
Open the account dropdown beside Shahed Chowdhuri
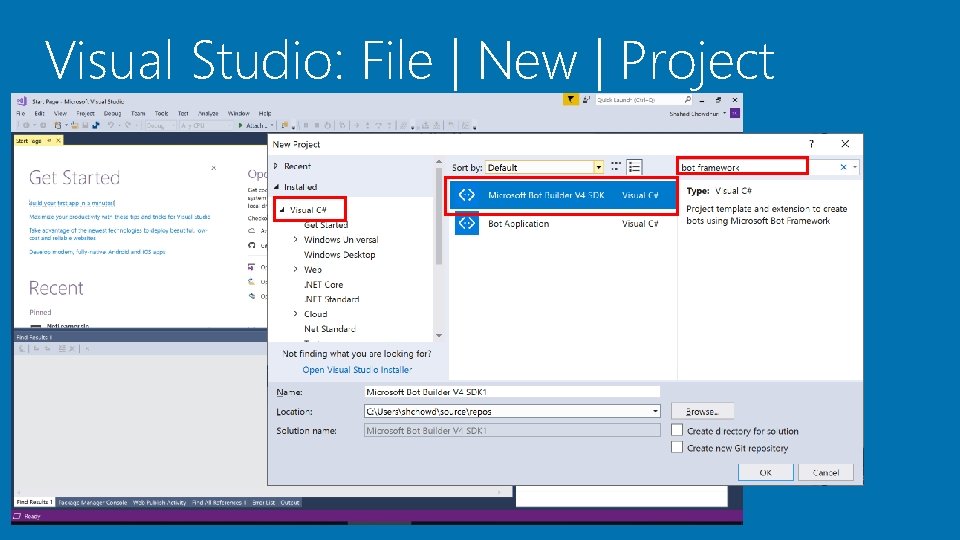(724, 113)
